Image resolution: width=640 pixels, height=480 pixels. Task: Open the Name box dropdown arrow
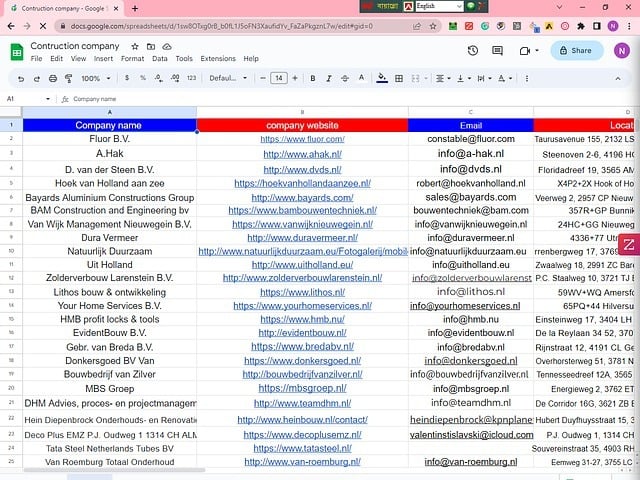pos(48,99)
